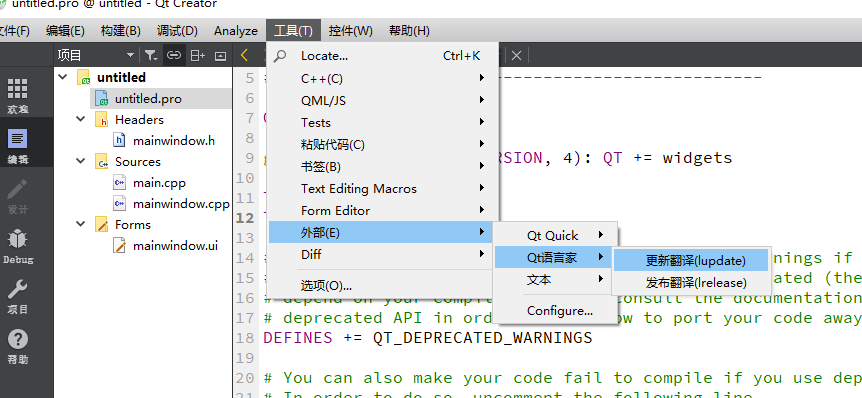Screen dimensions: 862x398
Task: Switch to Debug mode
Action: coord(17,246)
